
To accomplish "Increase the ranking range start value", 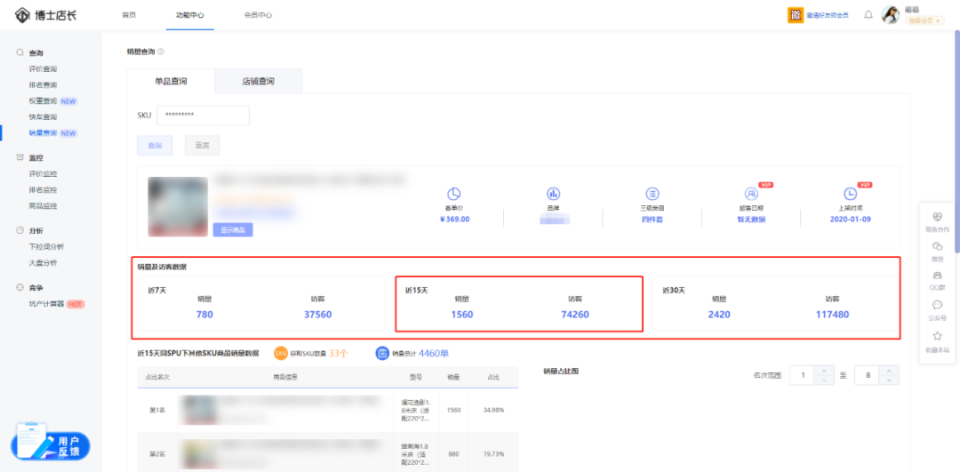I will tap(824, 370).
